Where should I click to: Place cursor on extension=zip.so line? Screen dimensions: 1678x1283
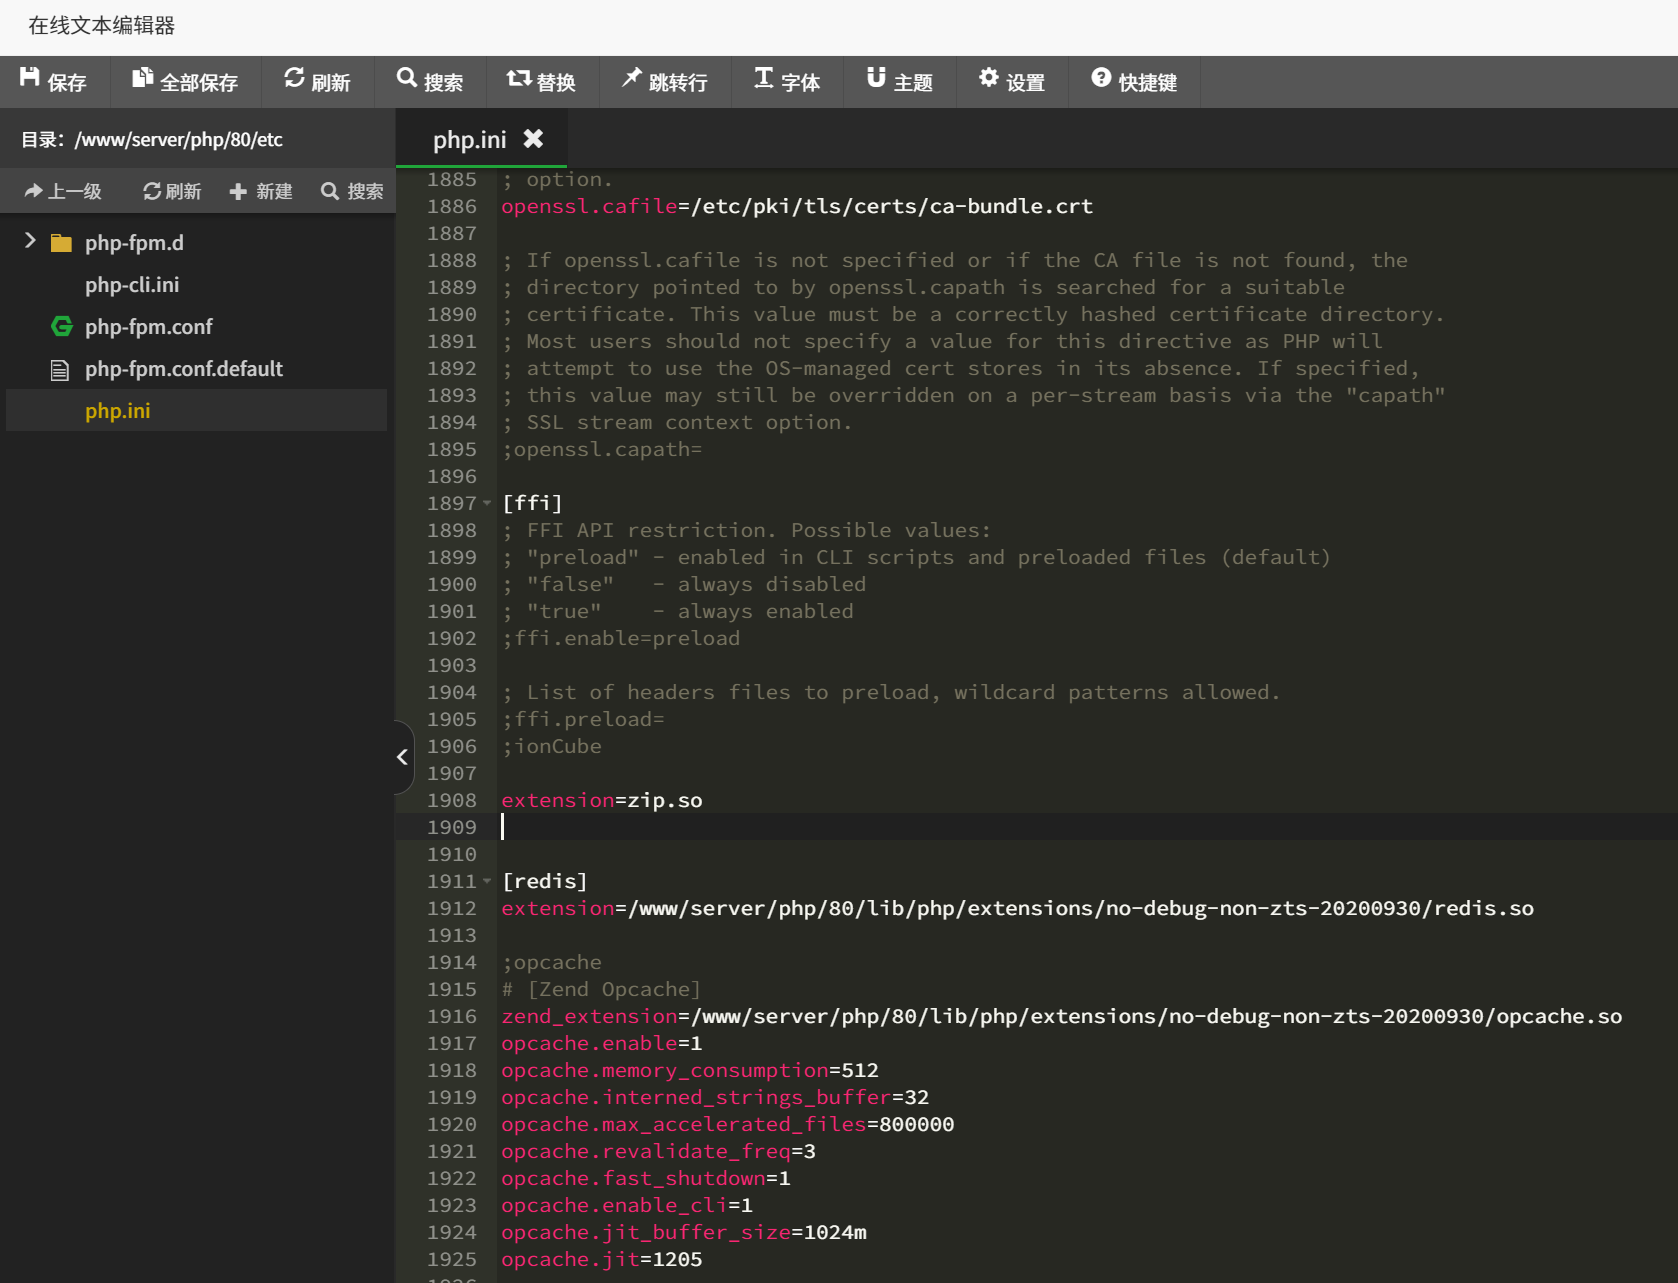pyautogui.click(x=602, y=800)
